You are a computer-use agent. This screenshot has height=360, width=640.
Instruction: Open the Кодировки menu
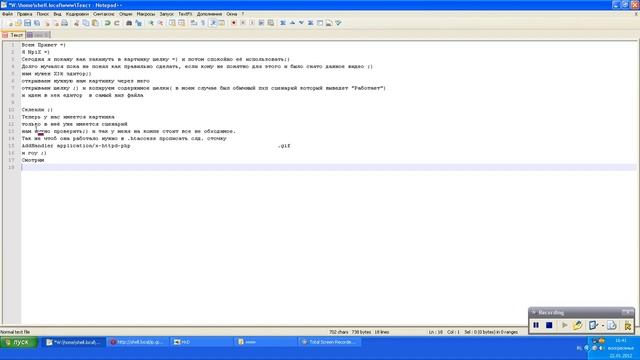click(77, 14)
